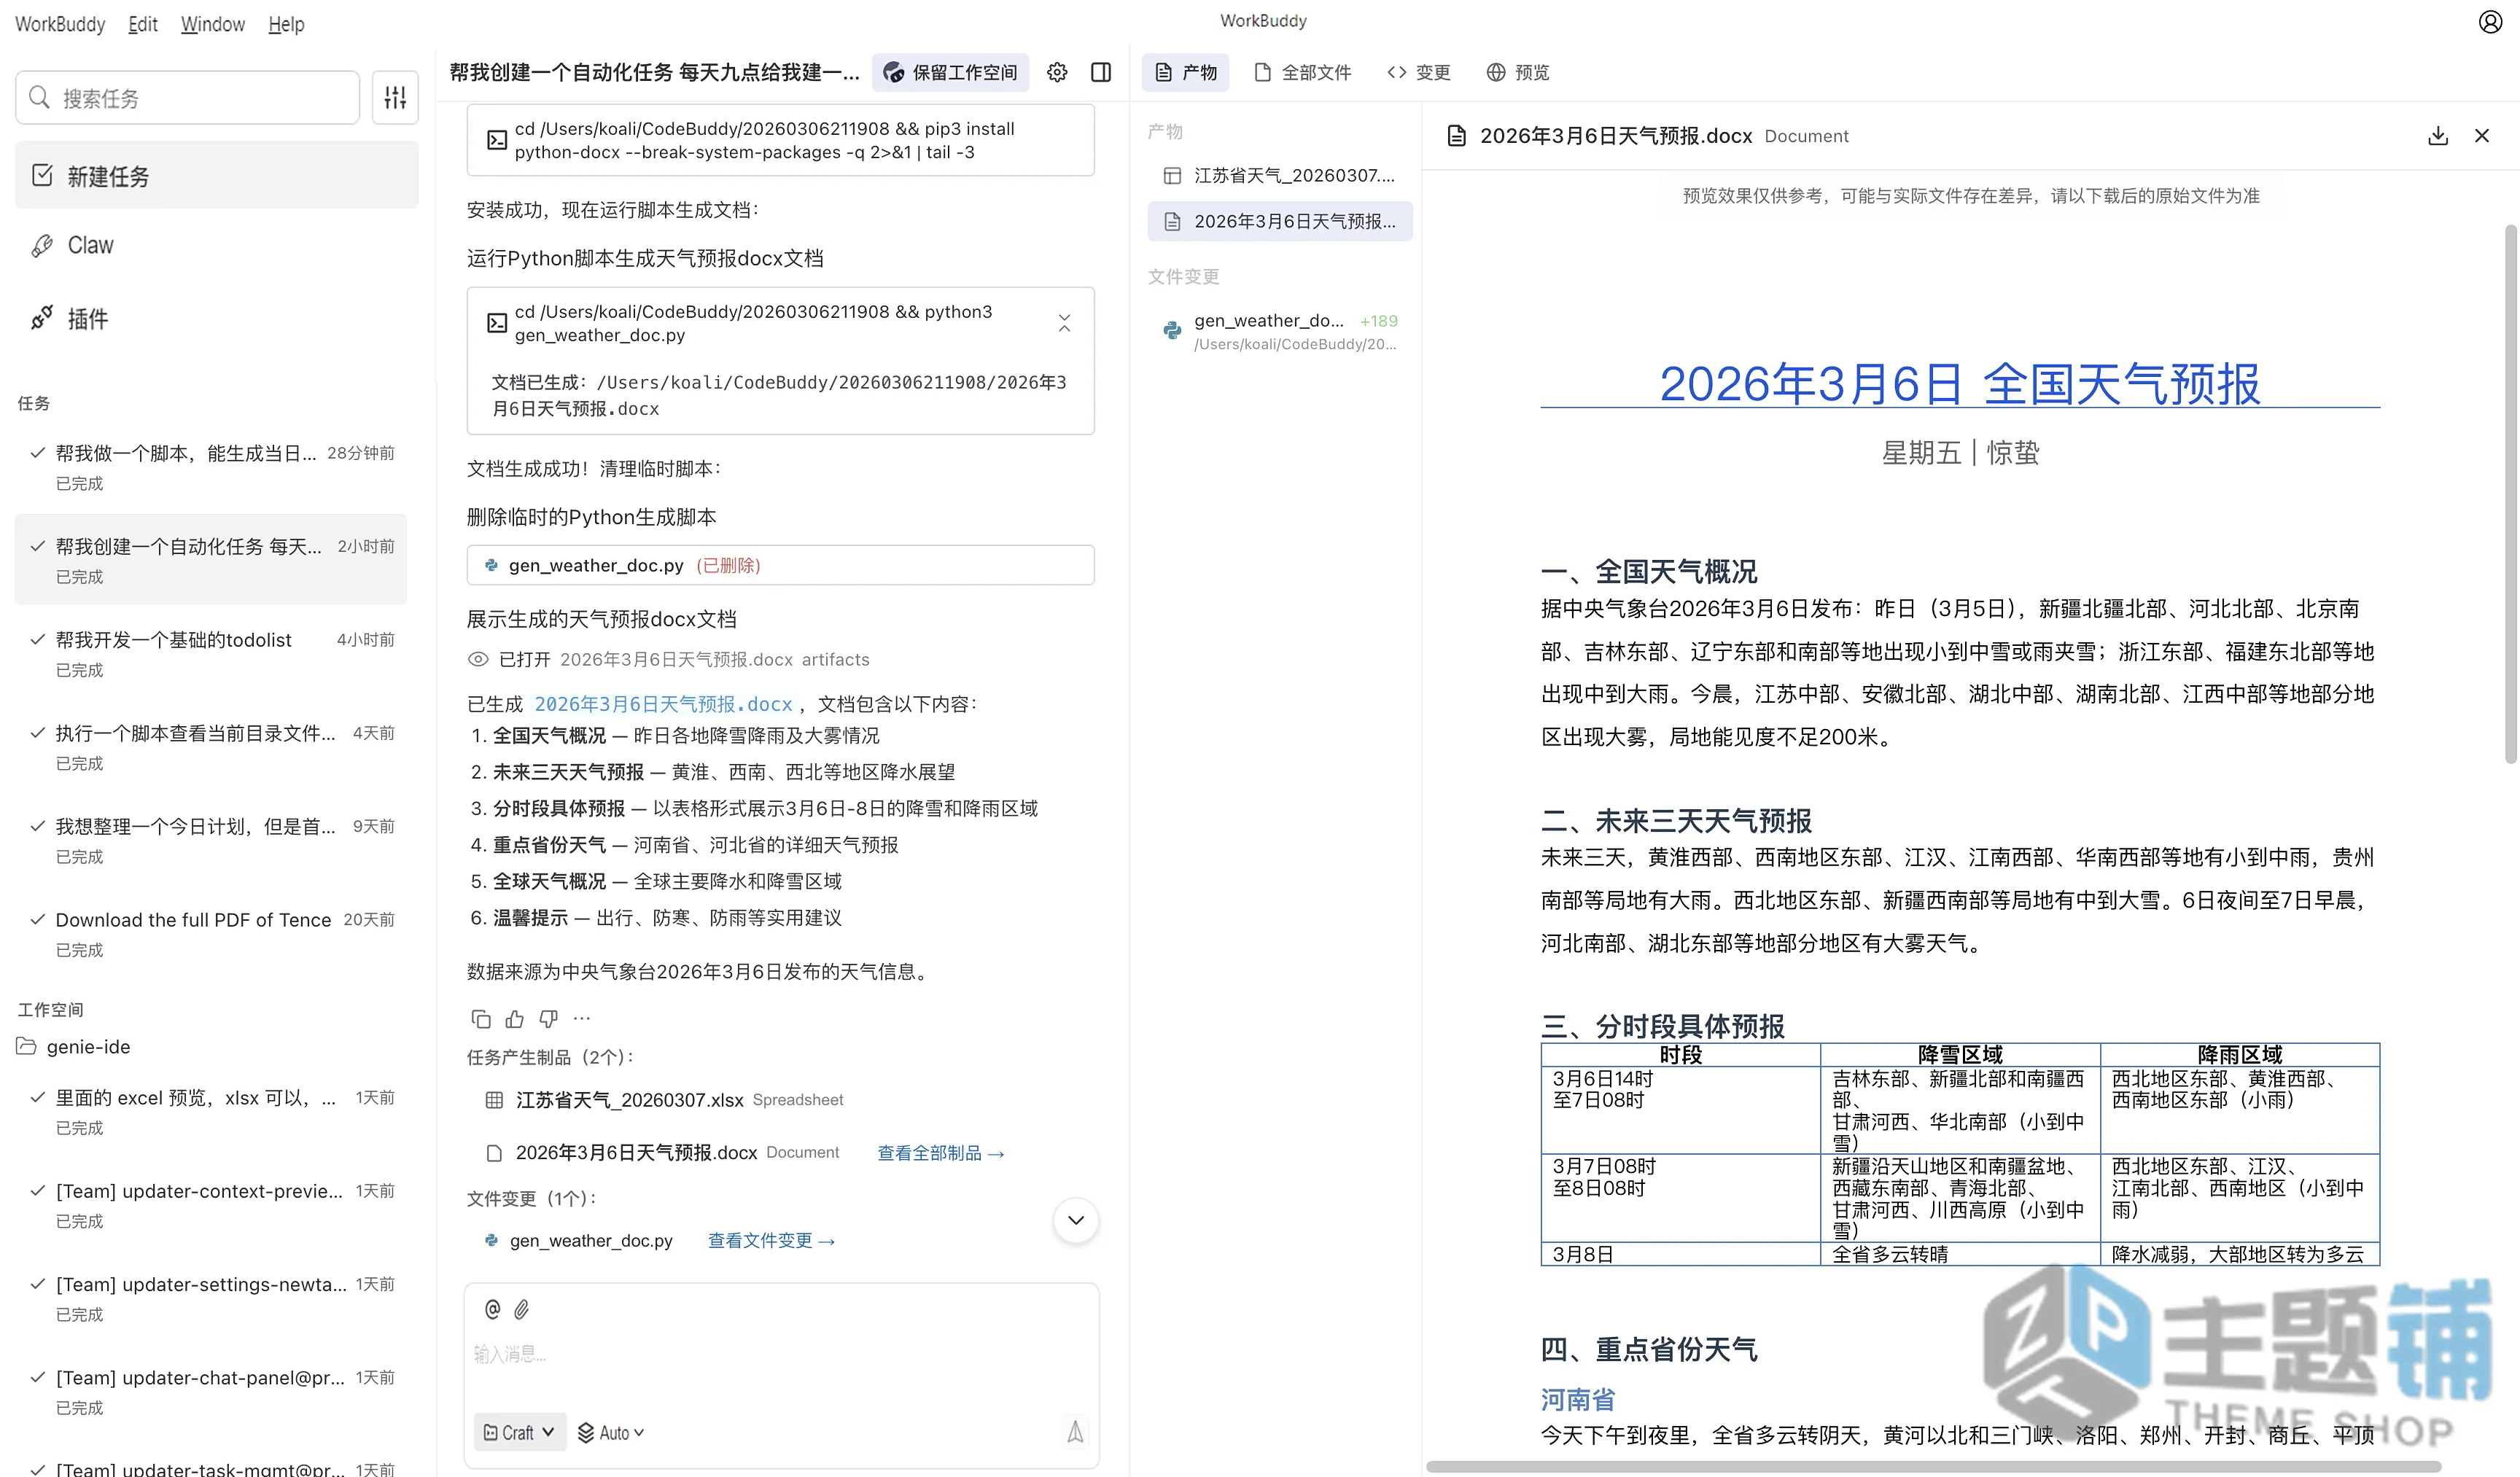Send the message arrow button
The width and height of the screenshot is (2520, 1477).
pos(1075,1432)
